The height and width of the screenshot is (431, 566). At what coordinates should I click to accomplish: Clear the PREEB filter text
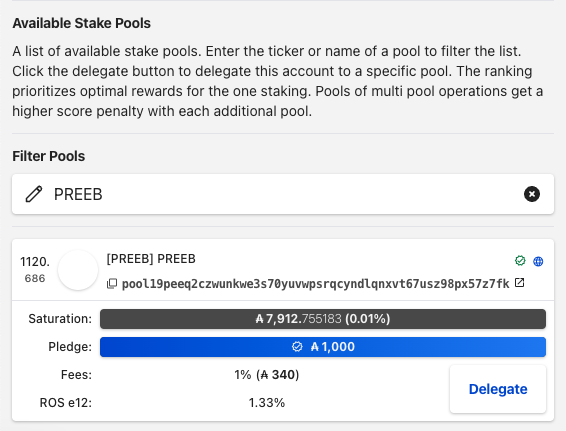[531, 194]
